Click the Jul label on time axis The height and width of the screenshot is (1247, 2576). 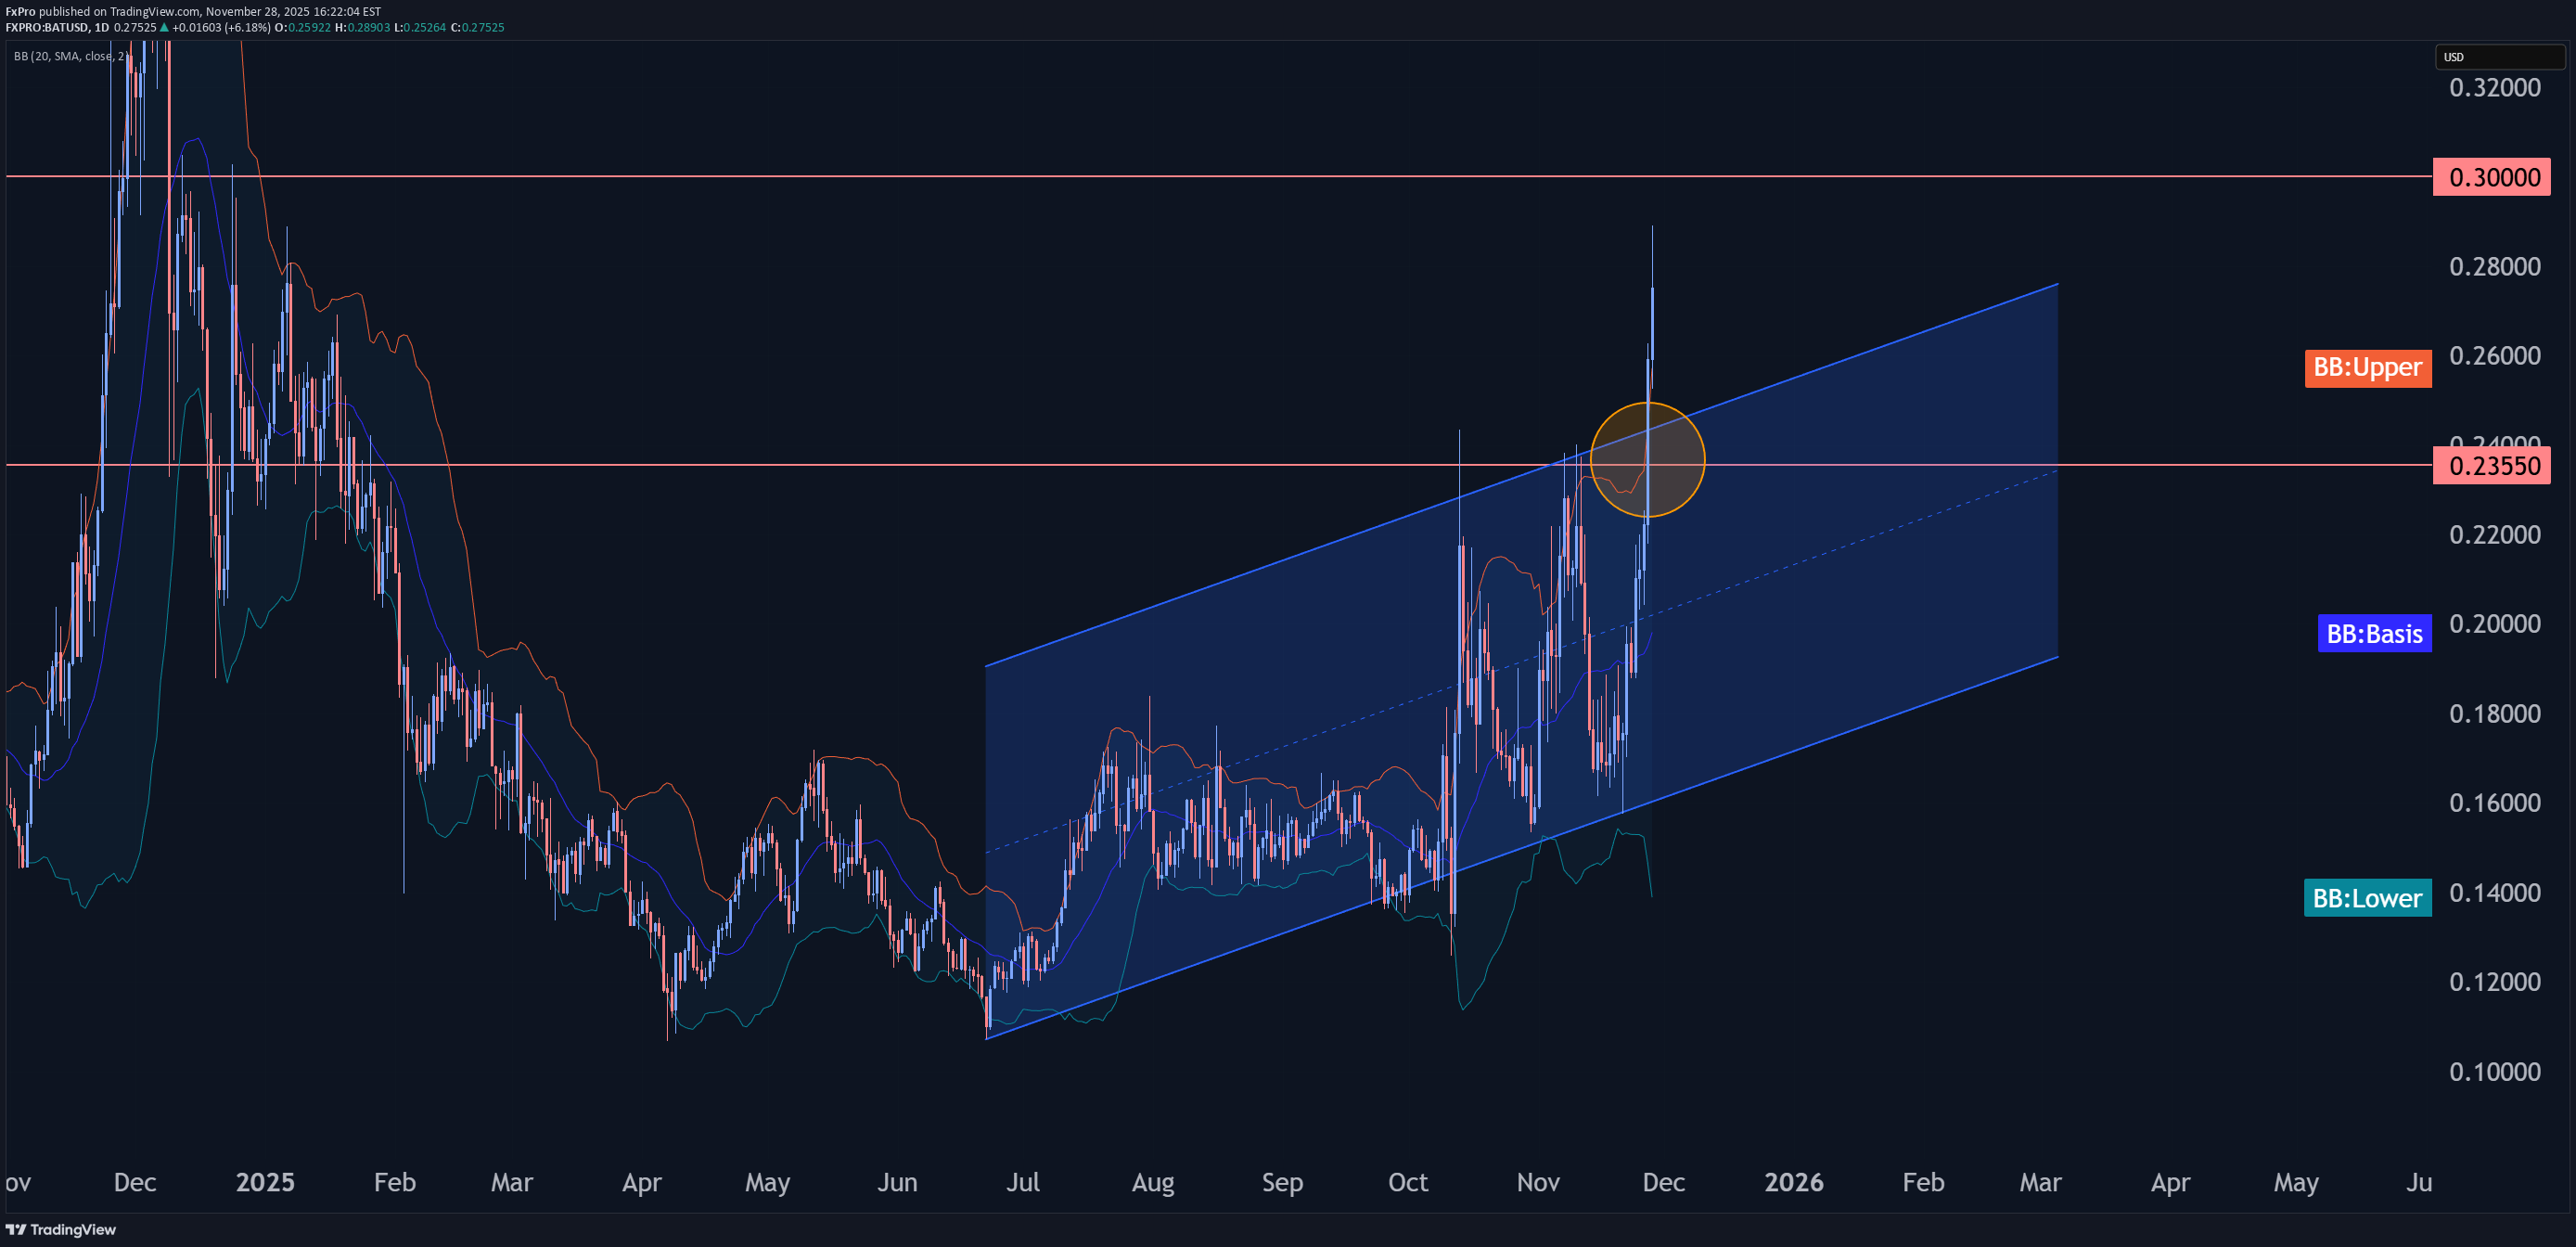(1022, 1182)
